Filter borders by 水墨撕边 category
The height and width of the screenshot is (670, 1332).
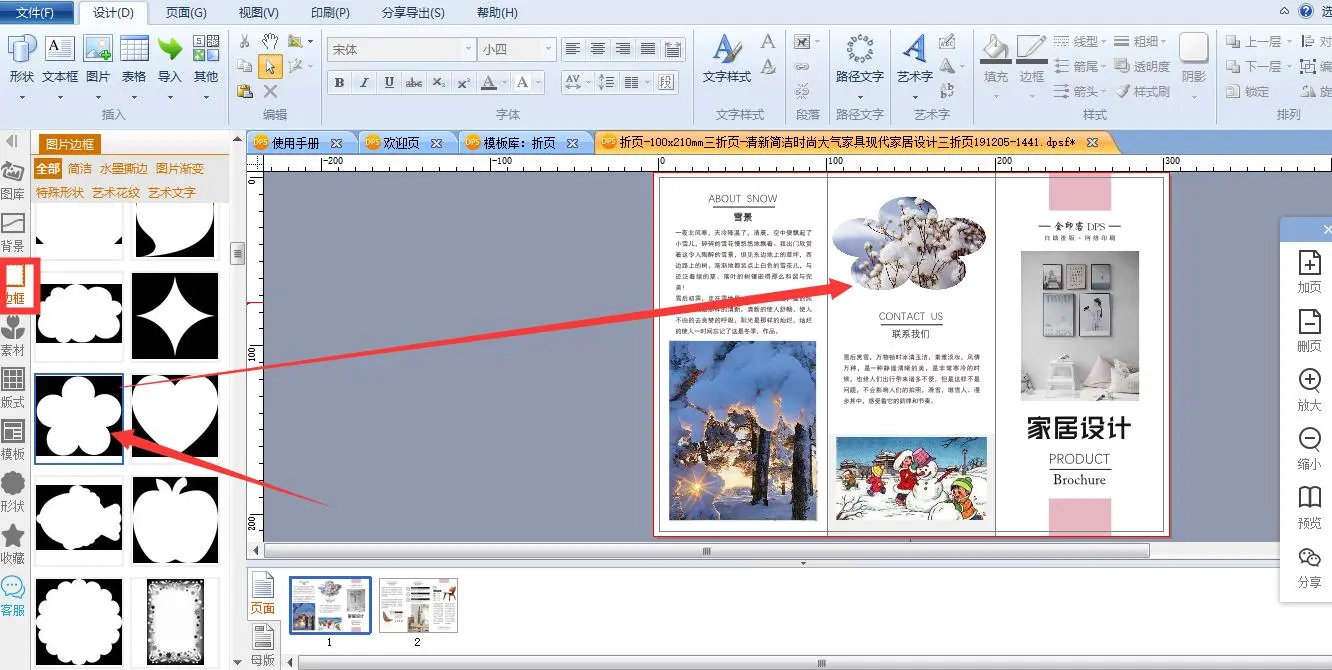click(123, 169)
